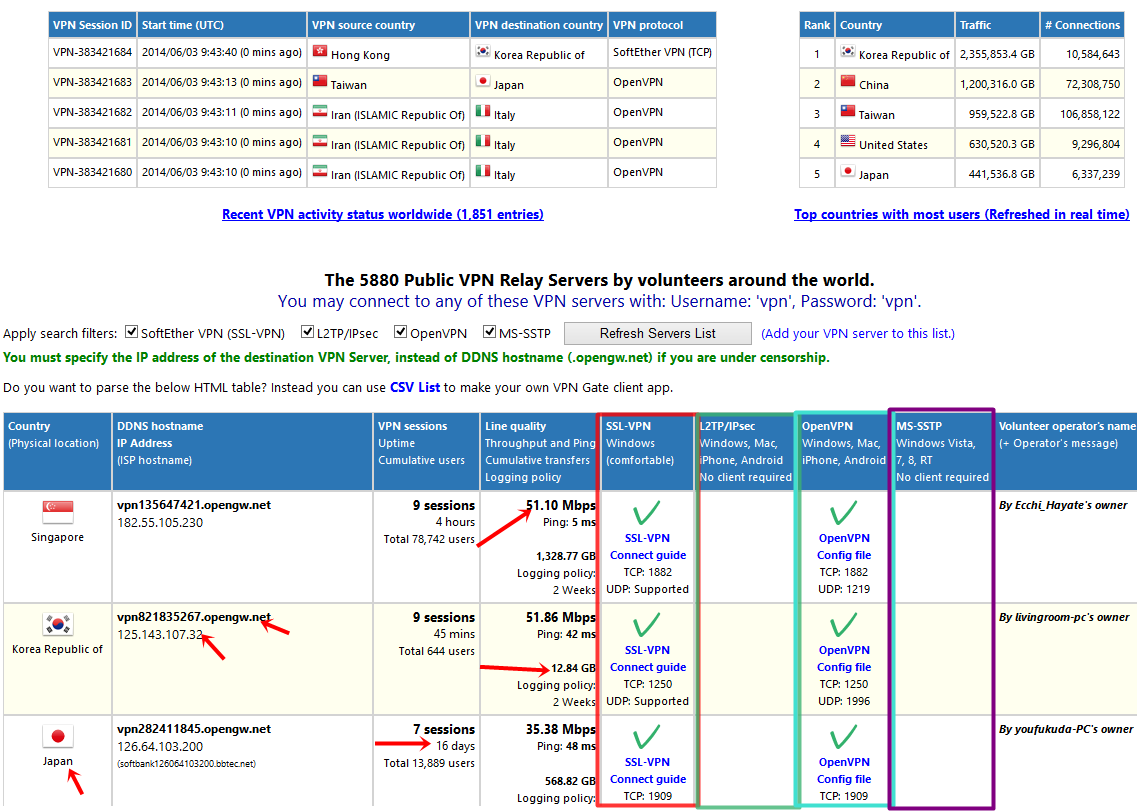Click the MS-SSTP column header
Image resolution: width=1137 pixels, height=811 pixels.
(942, 451)
